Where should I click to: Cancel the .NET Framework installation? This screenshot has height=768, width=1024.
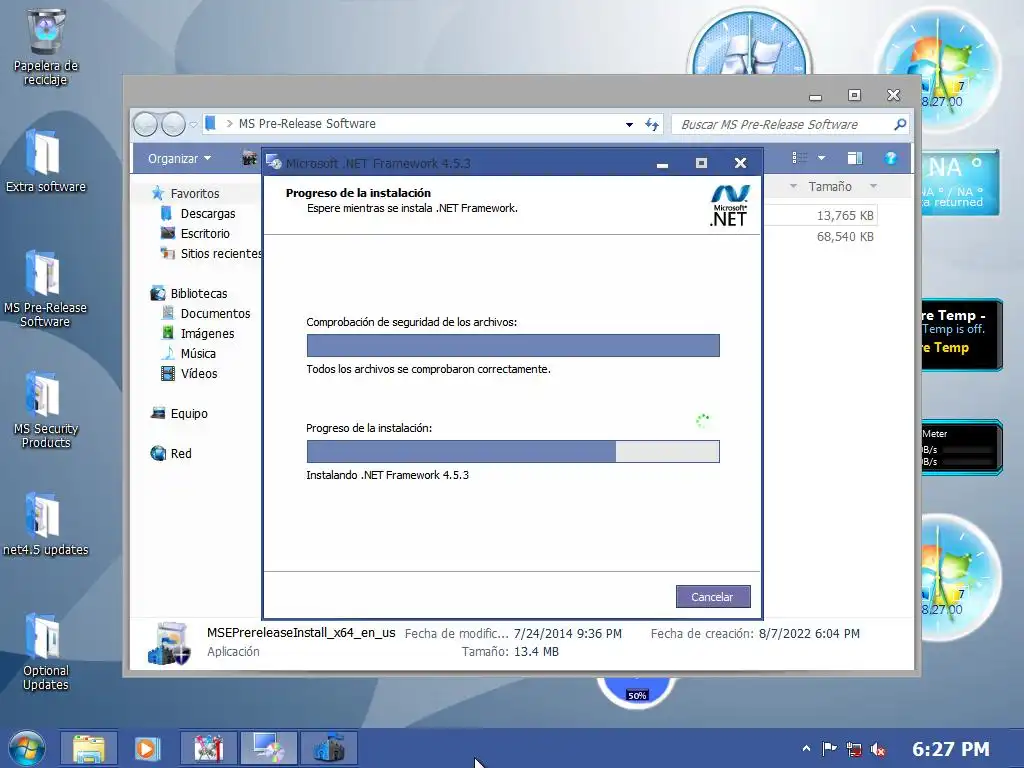tap(712, 596)
